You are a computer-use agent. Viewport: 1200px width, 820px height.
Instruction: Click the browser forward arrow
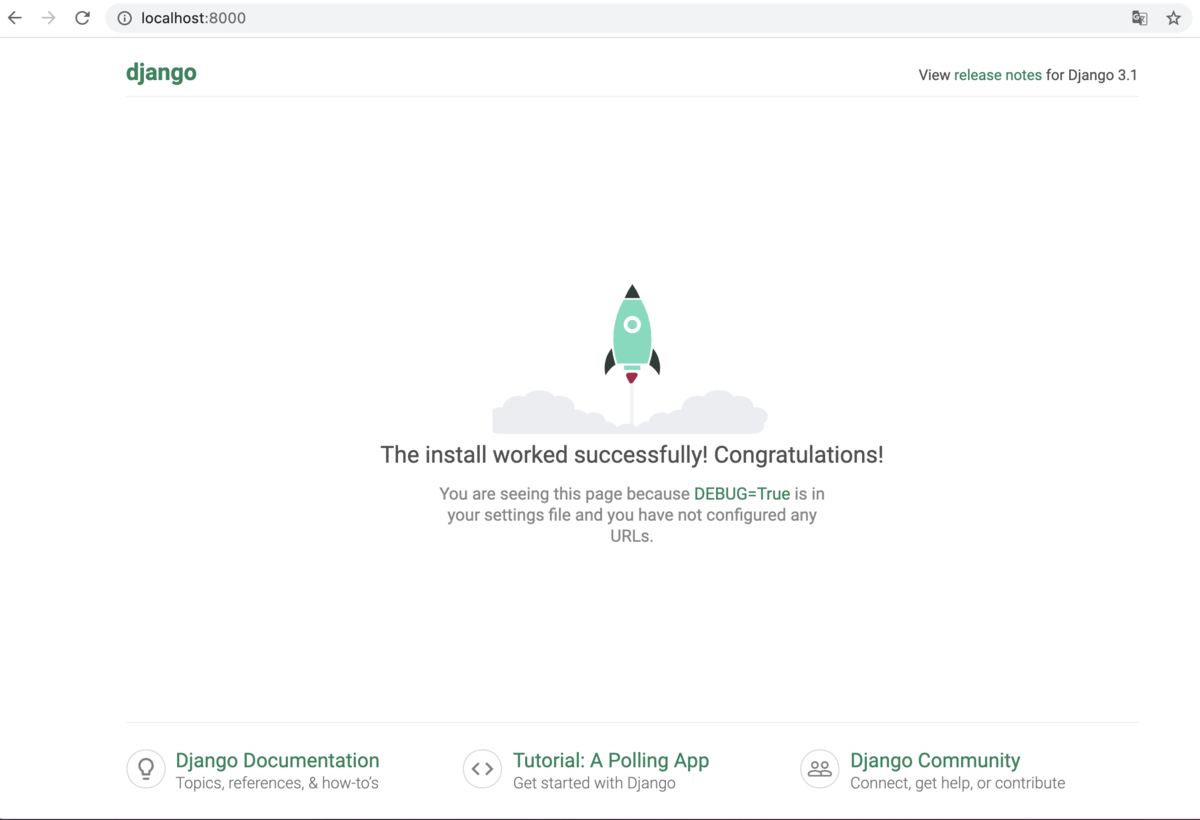(48, 18)
